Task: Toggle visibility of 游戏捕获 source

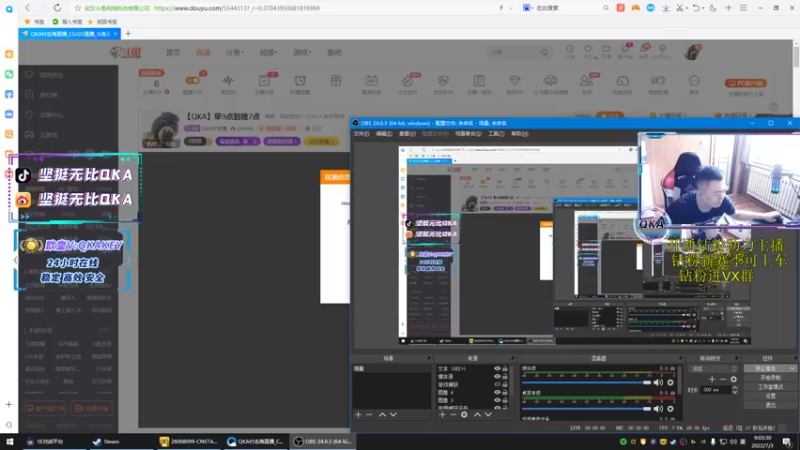Action: click(x=497, y=384)
